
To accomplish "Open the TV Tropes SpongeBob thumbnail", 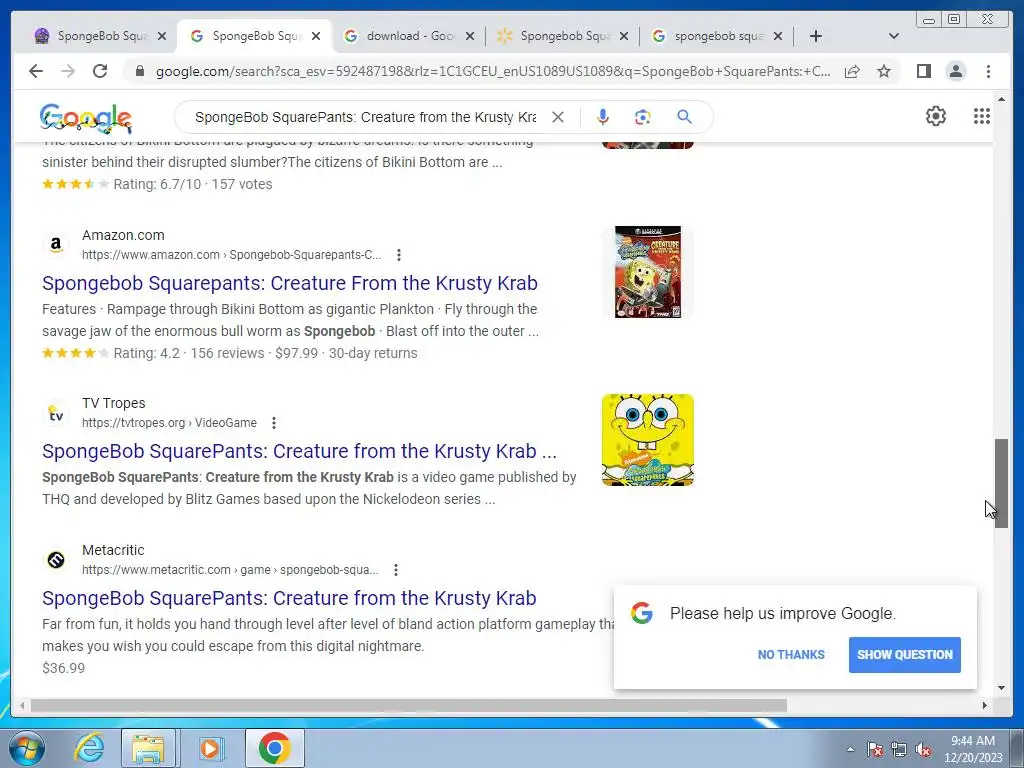I will [x=647, y=440].
